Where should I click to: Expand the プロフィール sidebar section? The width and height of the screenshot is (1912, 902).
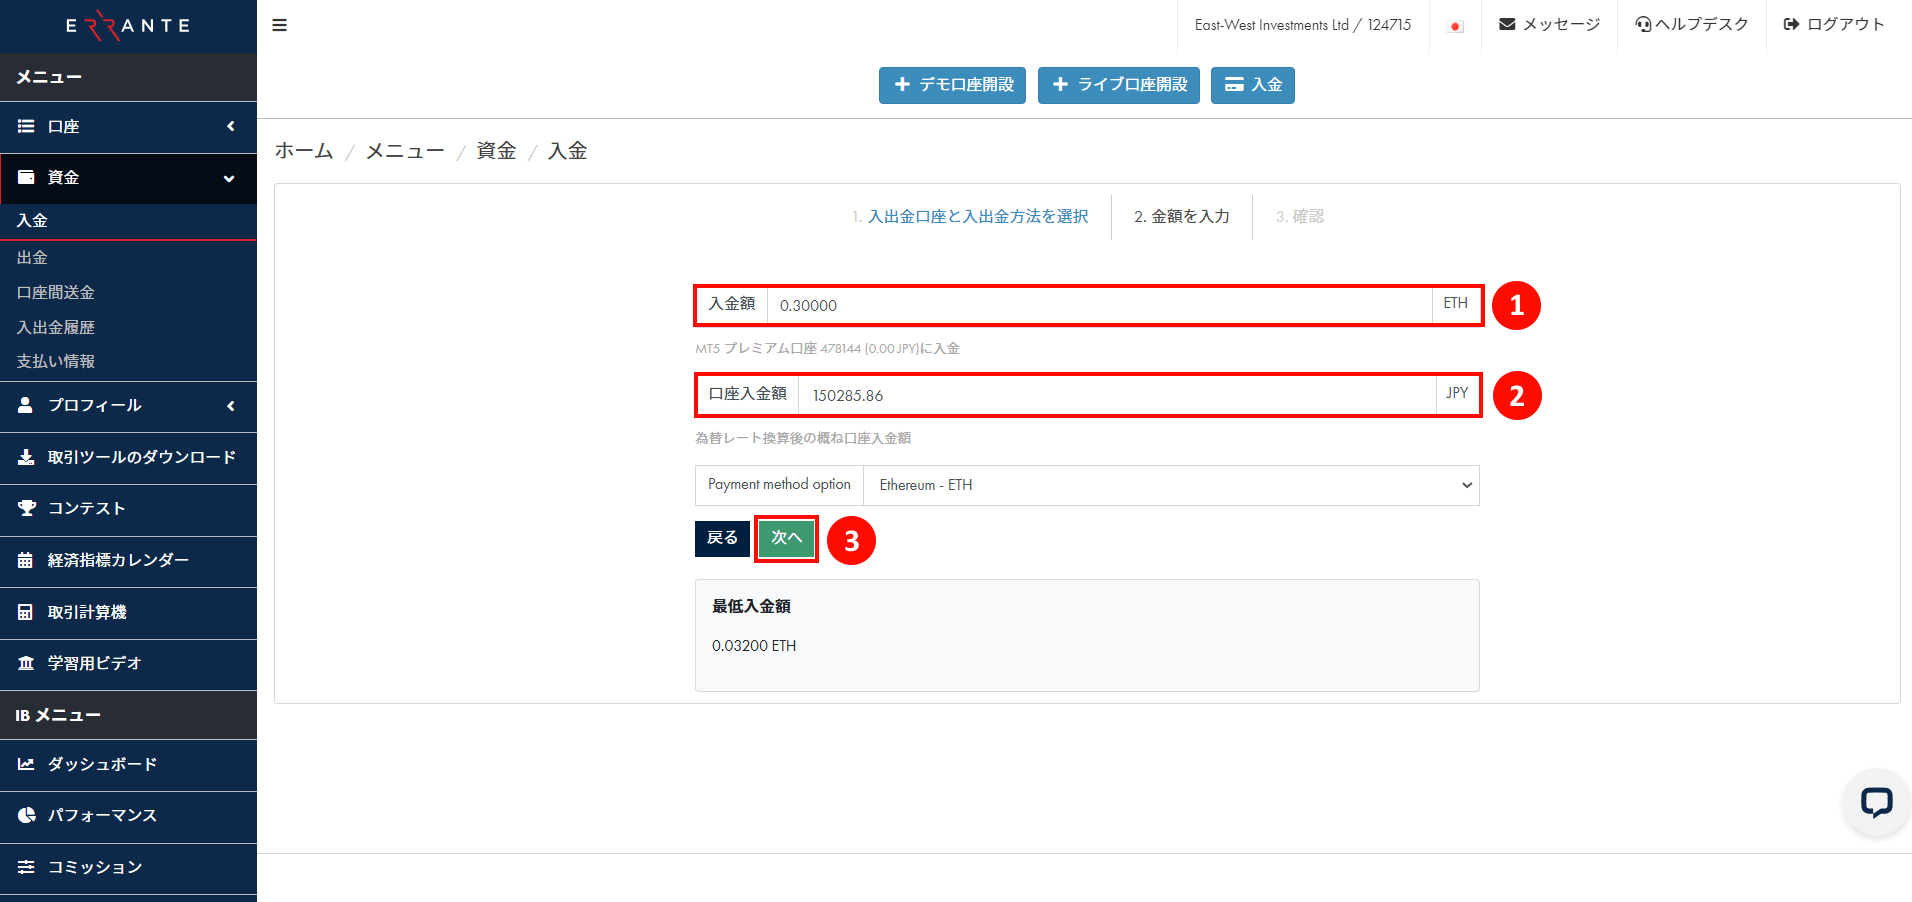(128, 406)
